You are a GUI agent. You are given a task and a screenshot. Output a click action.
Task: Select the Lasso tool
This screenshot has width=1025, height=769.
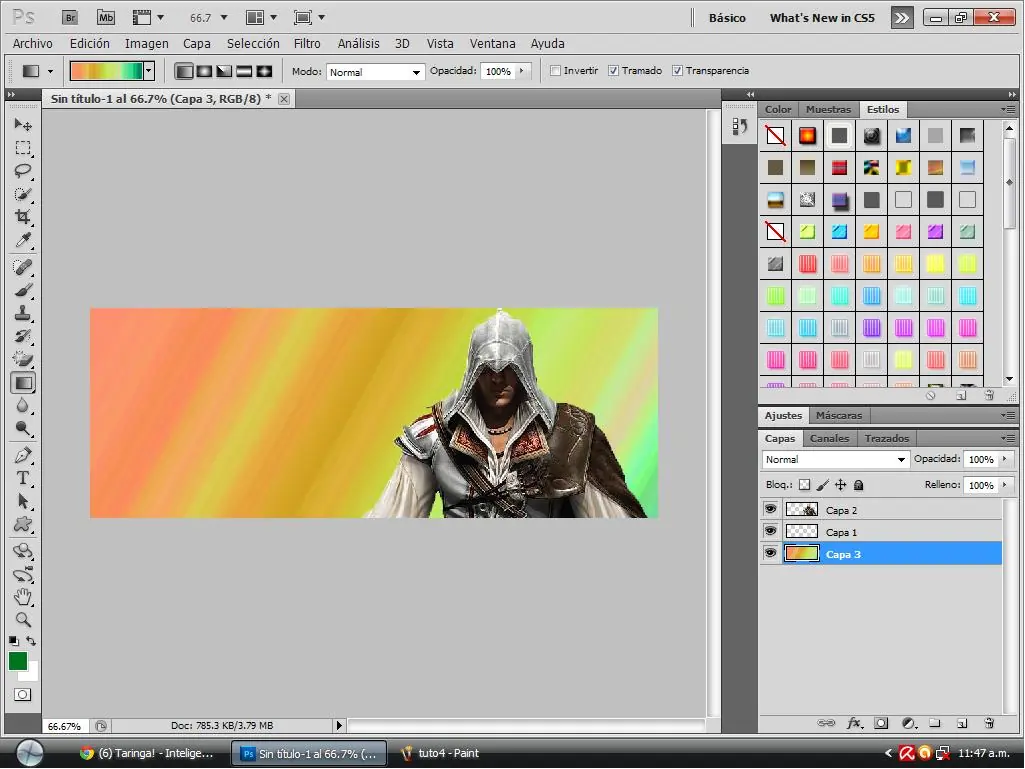tap(23, 171)
